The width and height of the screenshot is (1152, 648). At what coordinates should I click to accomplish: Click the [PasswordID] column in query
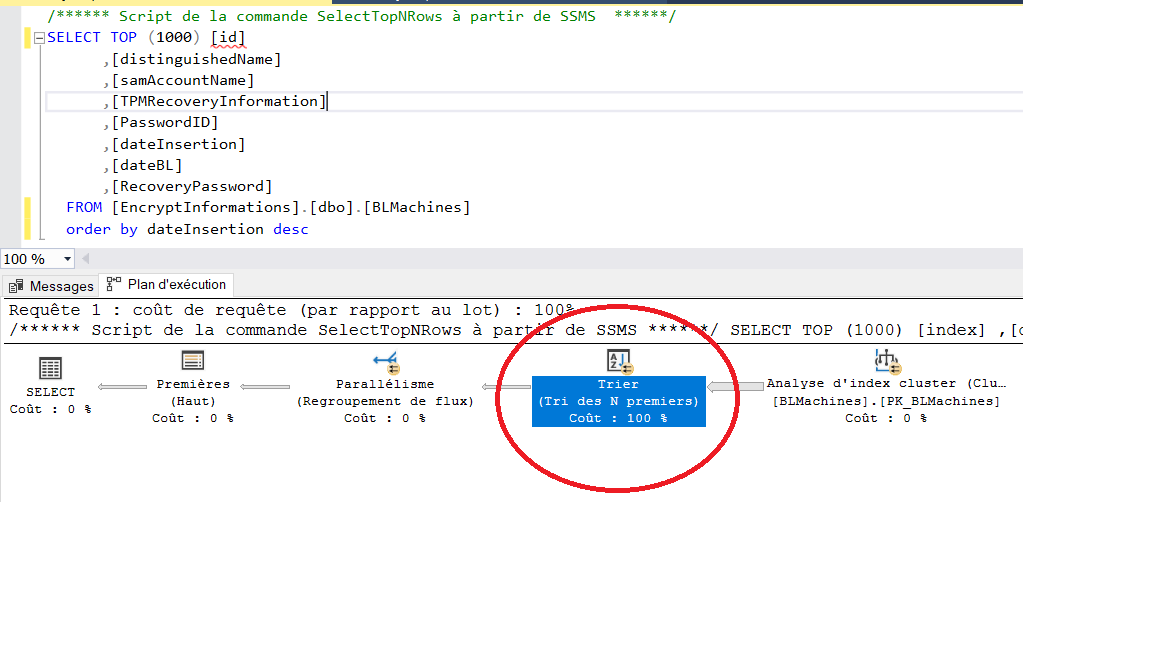(x=165, y=123)
